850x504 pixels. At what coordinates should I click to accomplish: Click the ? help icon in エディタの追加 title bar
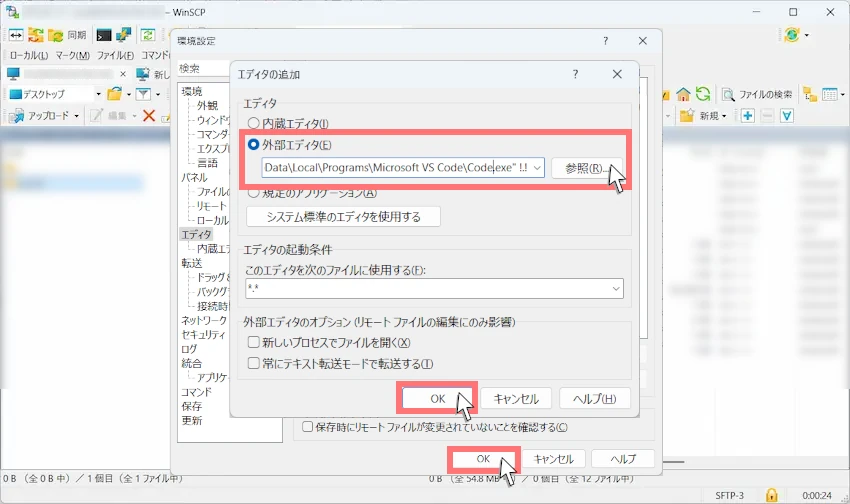click(575, 74)
